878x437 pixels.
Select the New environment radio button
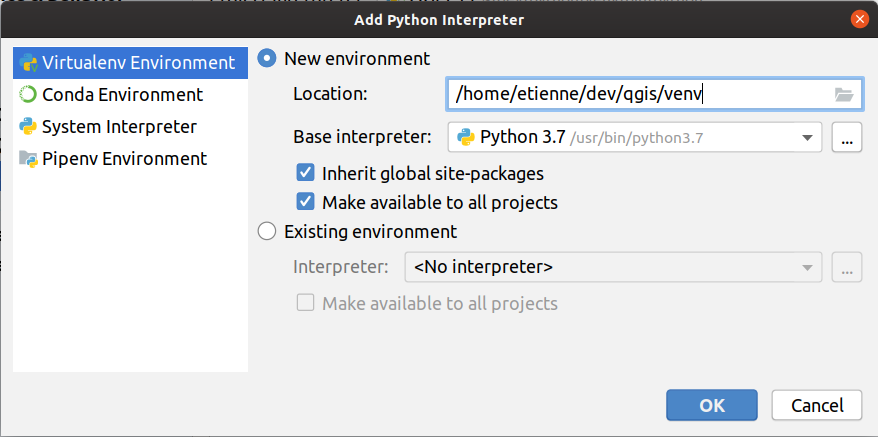pos(267,59)
